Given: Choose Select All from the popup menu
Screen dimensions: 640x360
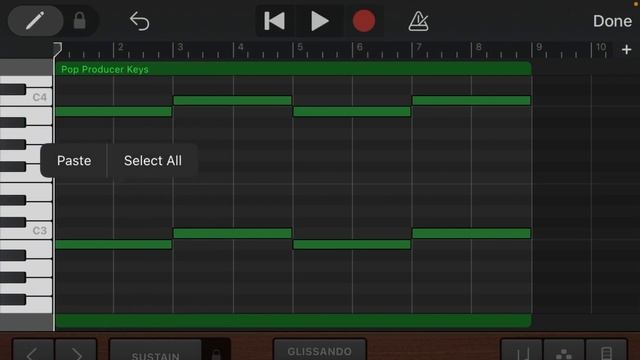Looking at the screenshot, I should [153, 160].
